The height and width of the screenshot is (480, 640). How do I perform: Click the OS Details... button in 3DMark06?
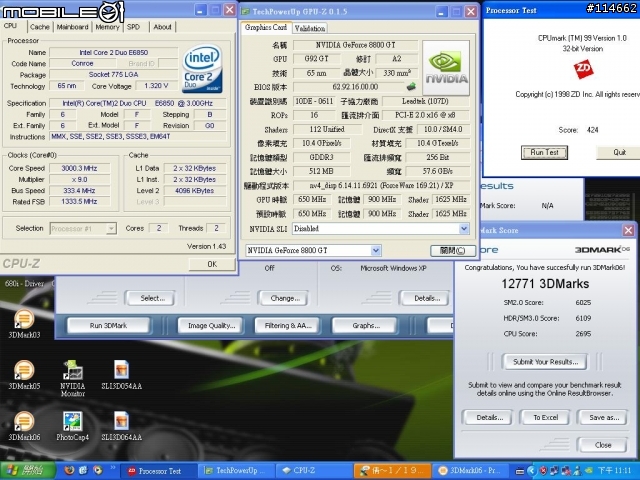pos(424,298)
